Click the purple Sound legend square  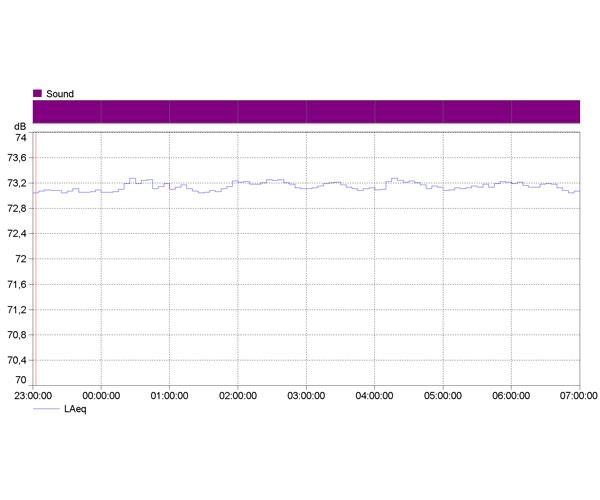point(38,94)
